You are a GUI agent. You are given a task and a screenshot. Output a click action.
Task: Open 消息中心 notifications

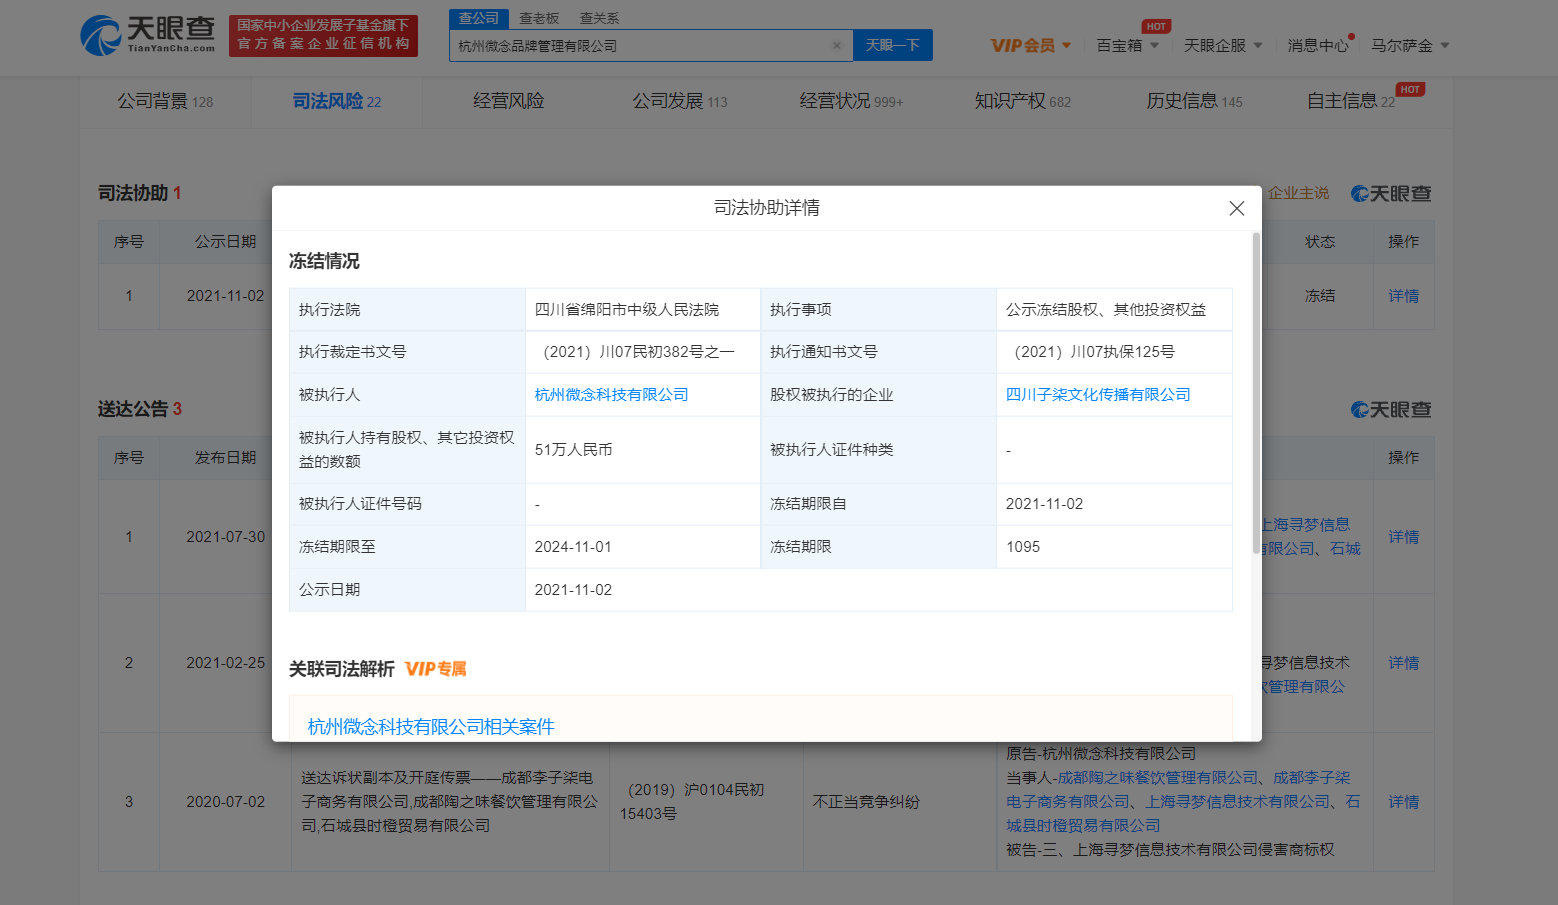(x=1317, y=46)
